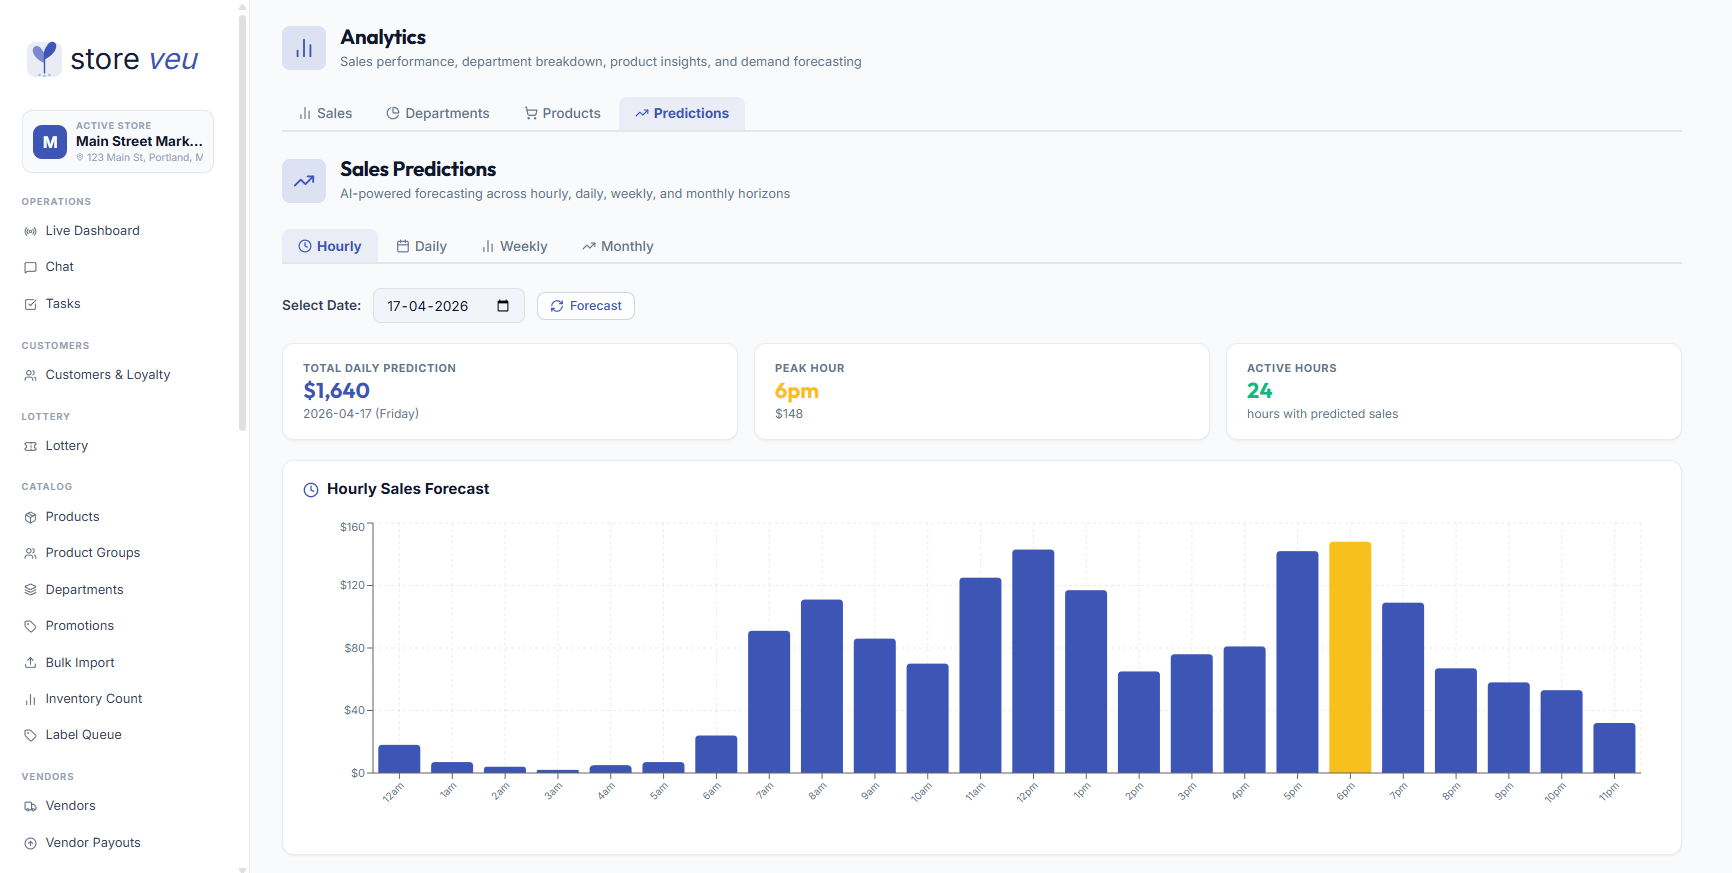1732x873 pixels.
Task: Click the Products box icon in sidebar
Action: coord(30,517)
